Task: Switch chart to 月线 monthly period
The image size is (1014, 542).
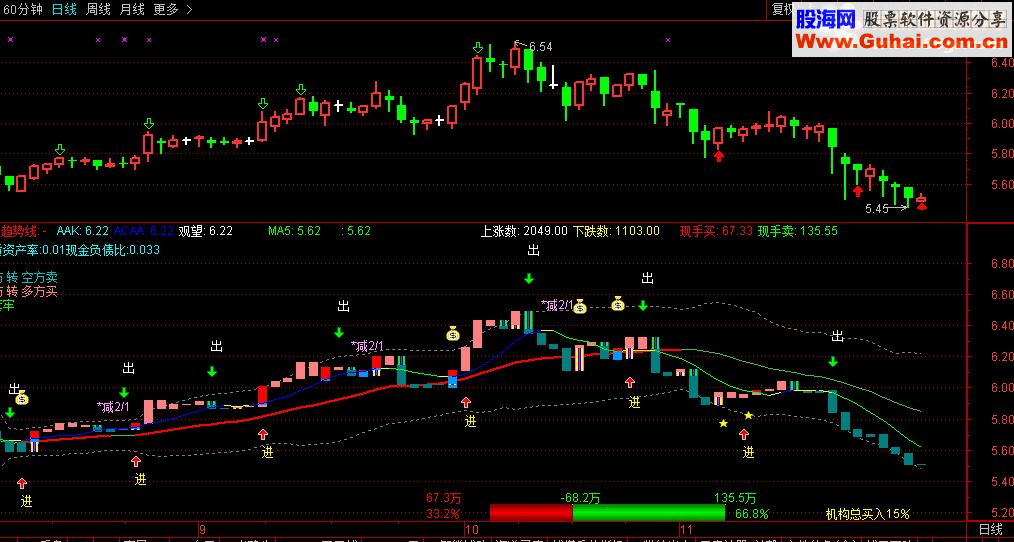Action: pyautogui.click(x=133, y=10)
